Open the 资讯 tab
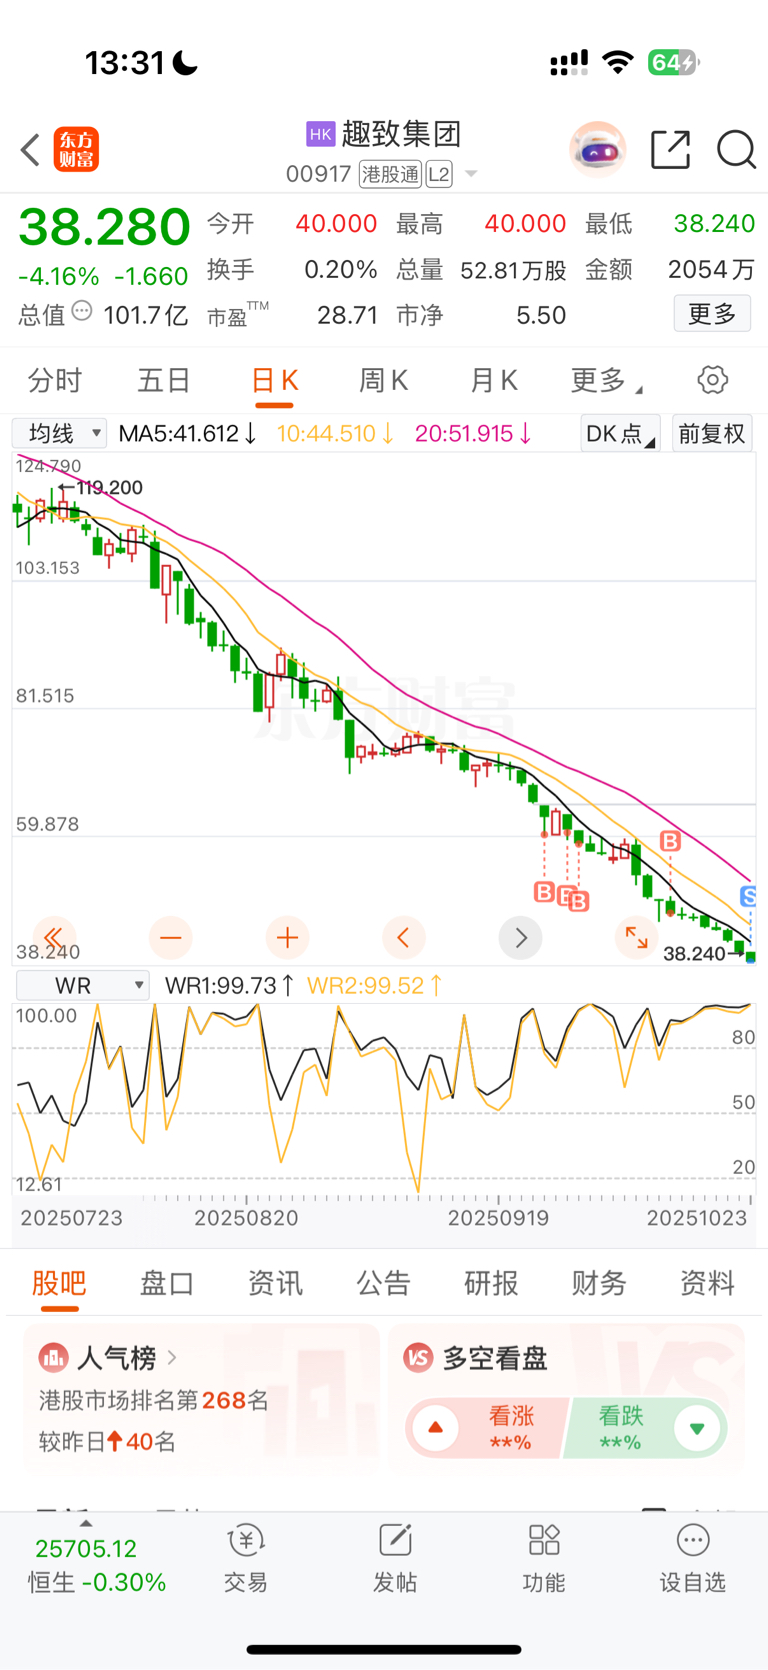The image size is (768, 1670). pyautogui.click(x=275, y=1283)
